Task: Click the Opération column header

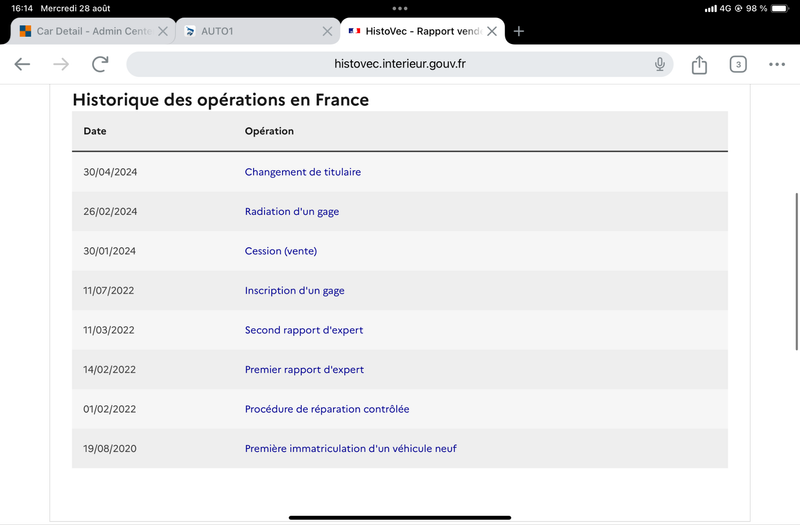Action: (269, 131)
